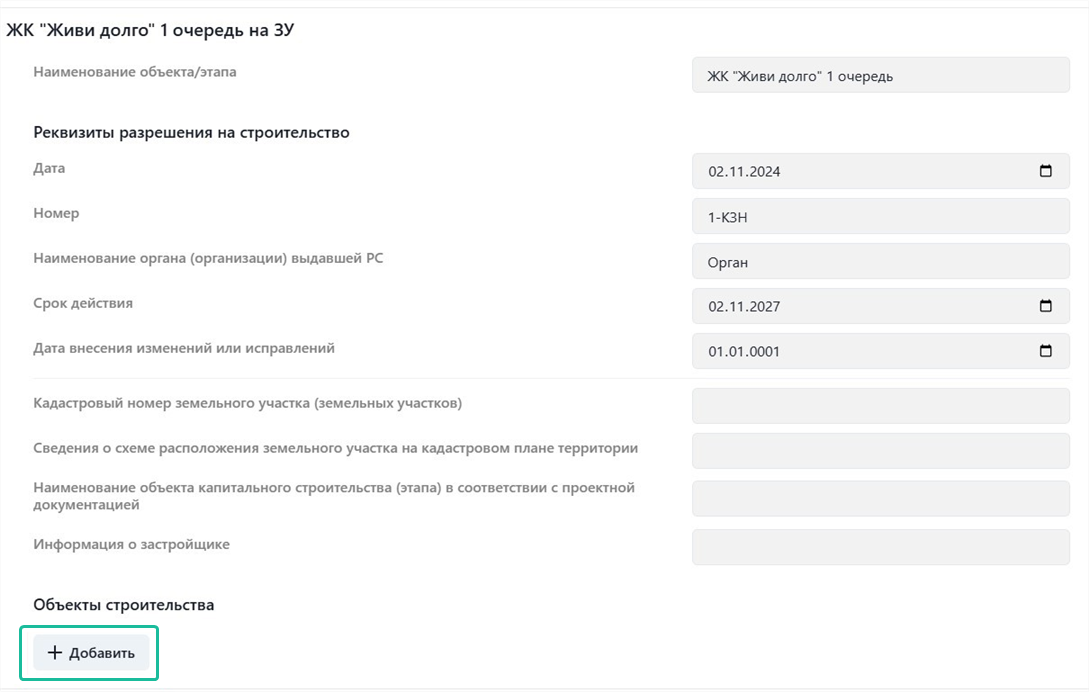Click Наименование объекта капитального строительства empty field

(881, 498)
